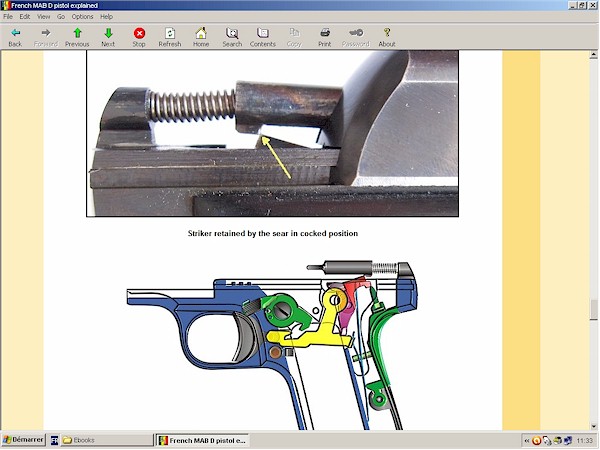
Task: Expand hidden tray icons chevron
Action: click(527, 441)
